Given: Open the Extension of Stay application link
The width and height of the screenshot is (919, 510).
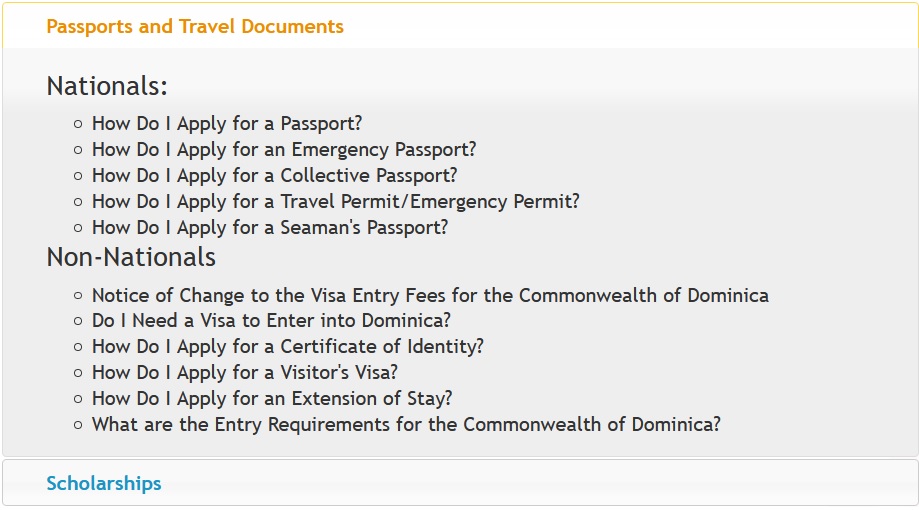Looking at the screenshot, I should click(x=272, y=399).
